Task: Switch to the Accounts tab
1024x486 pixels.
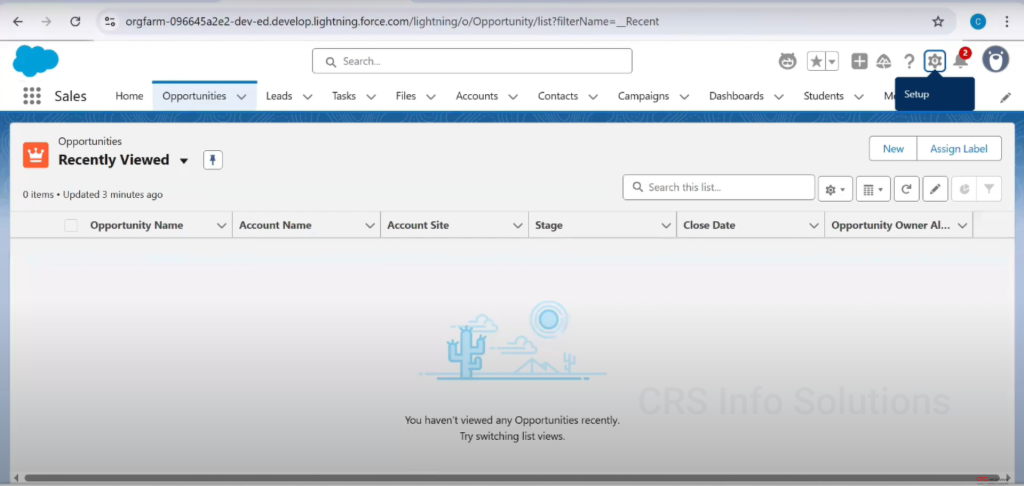Action: point(476,96)
